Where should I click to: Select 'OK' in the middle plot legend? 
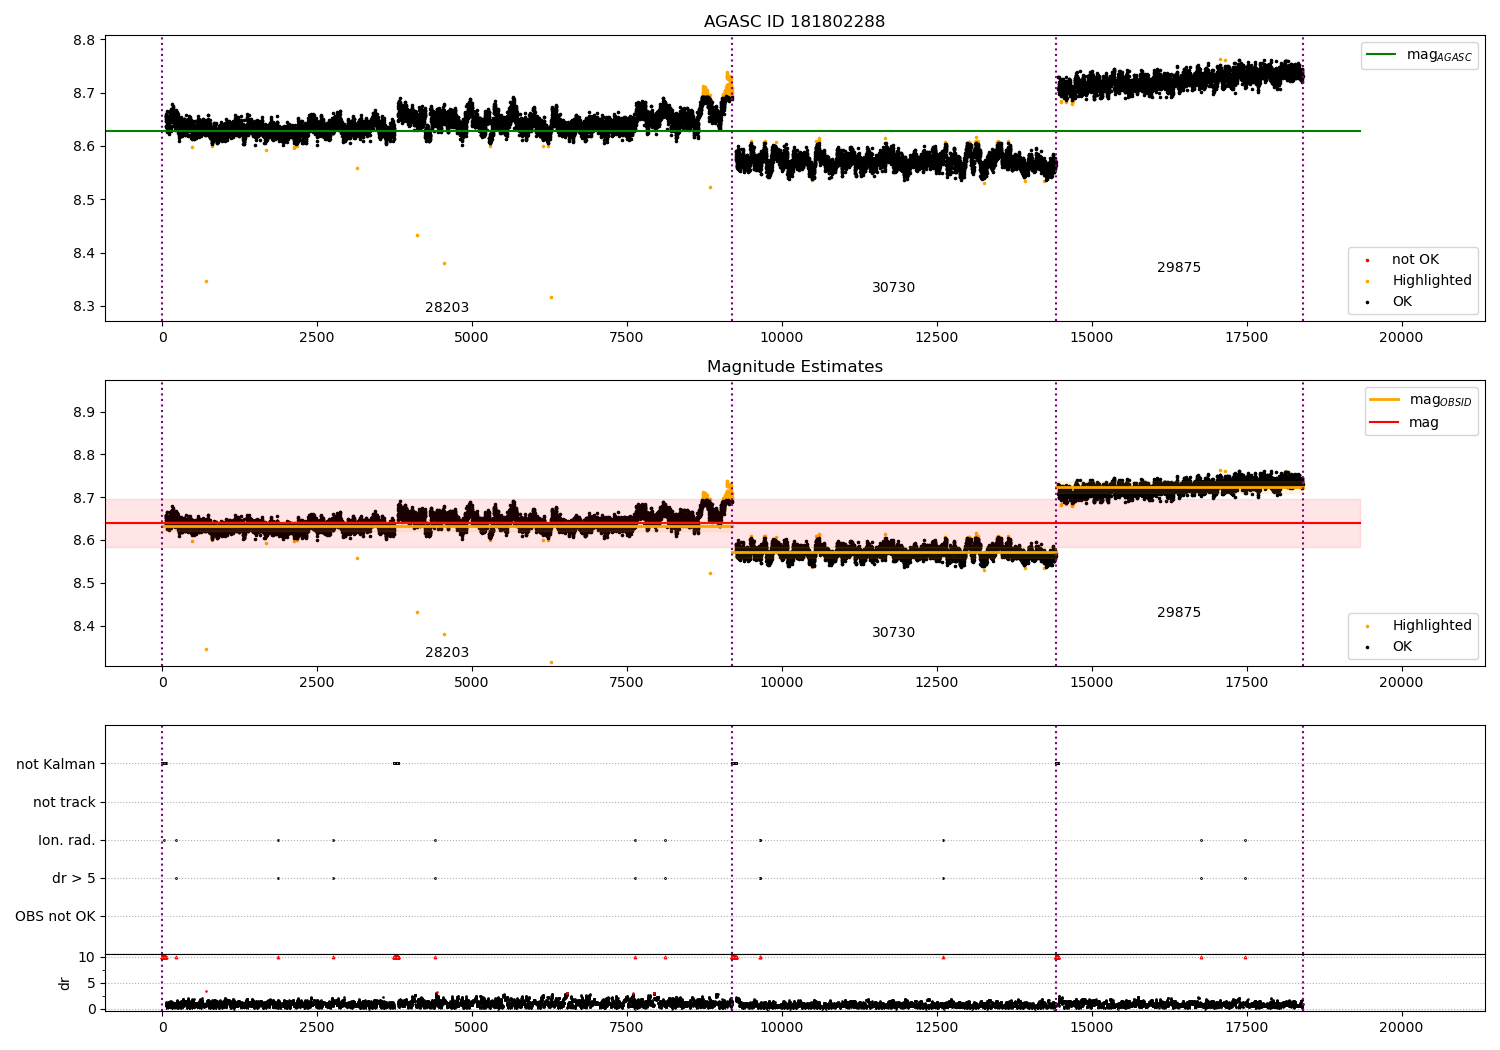(x=1402, y=647)
